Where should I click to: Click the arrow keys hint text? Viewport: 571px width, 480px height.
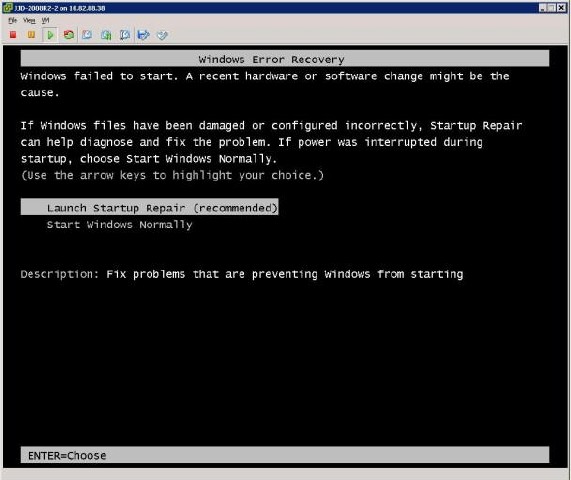tap(172, 175)
